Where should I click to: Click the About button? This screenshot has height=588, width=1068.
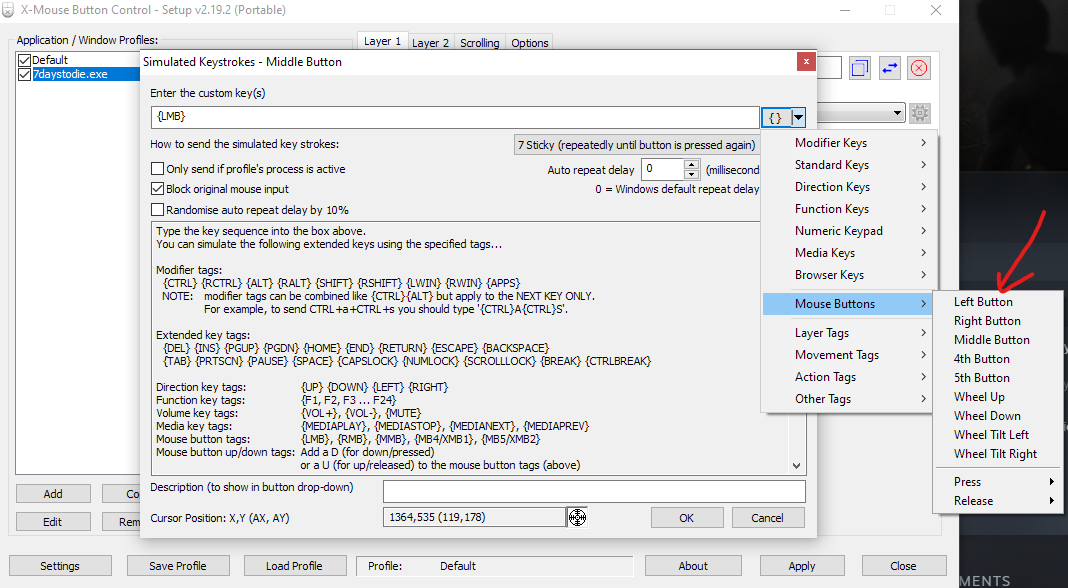tap(693, 566)
